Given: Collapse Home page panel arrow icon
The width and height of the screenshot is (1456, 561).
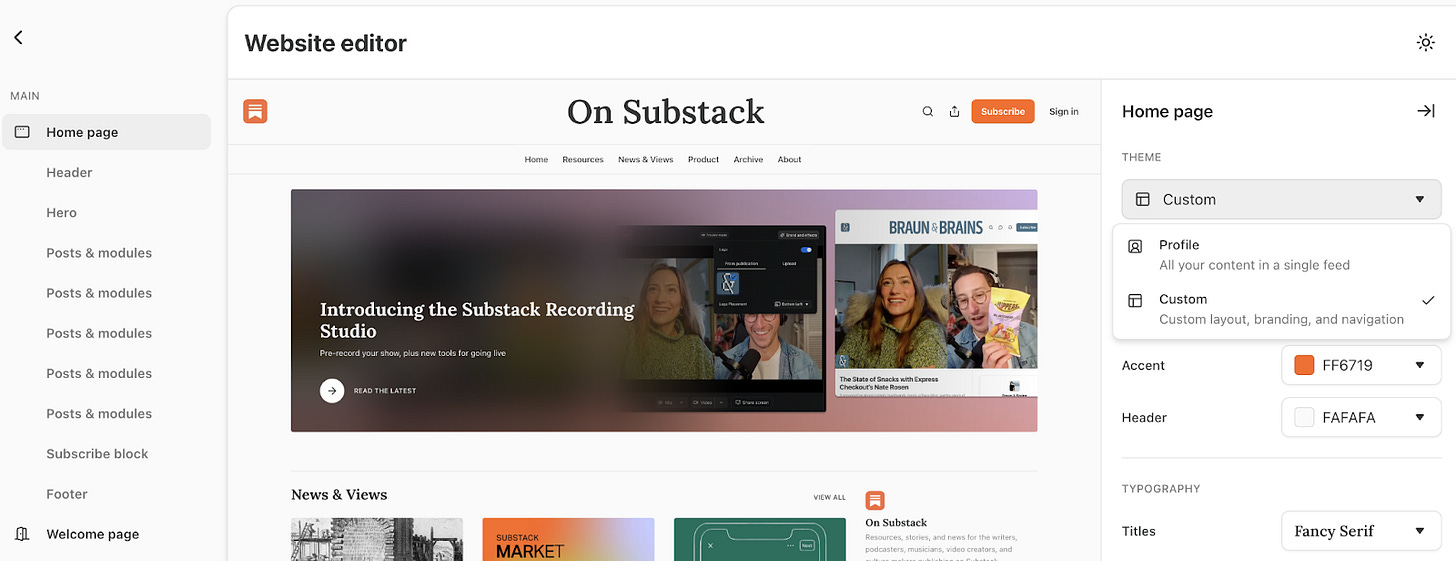Looking at the screenshot, I should tap(1426, 111).
